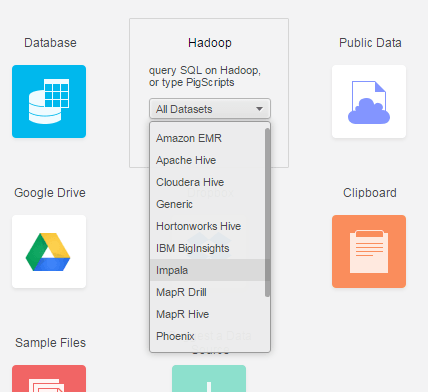This screenshot has width=428, height=392.
Task: Open the Public Data cloud file icon
Action: point(369,101)
